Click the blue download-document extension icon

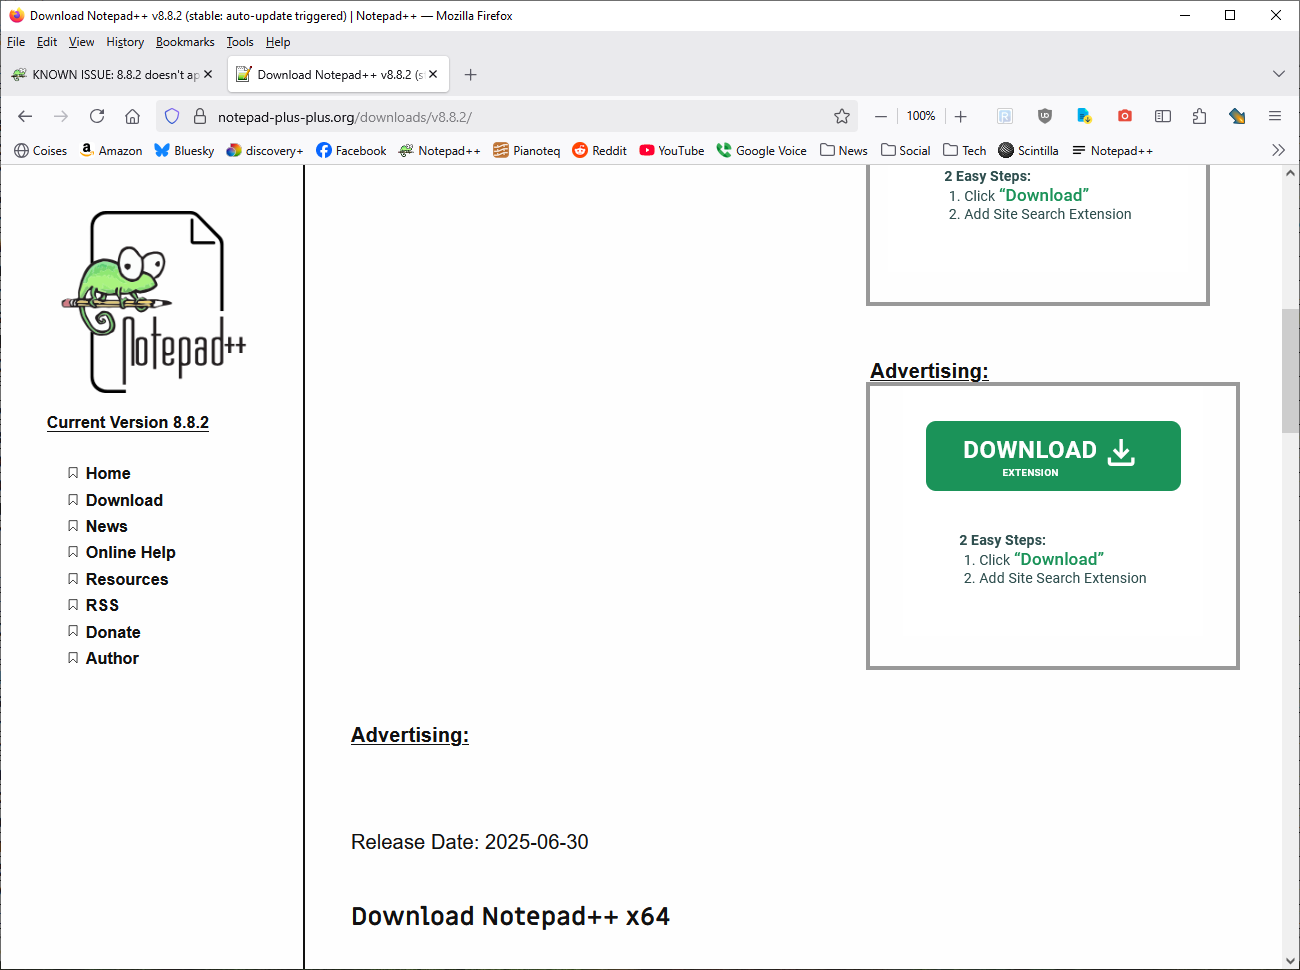click(1084, 116)
